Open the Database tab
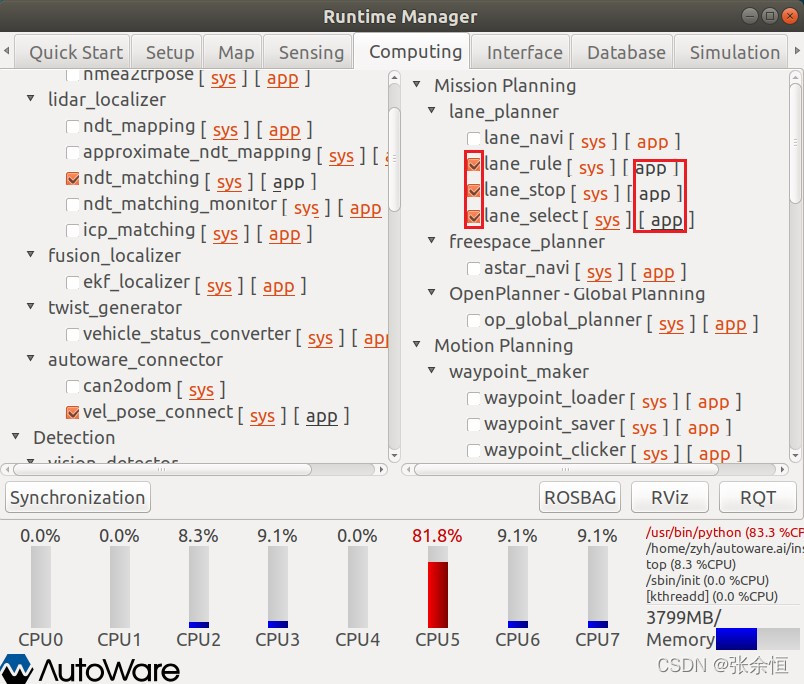The width and height of the screenshot is (804, 684). tap(622, 52)
